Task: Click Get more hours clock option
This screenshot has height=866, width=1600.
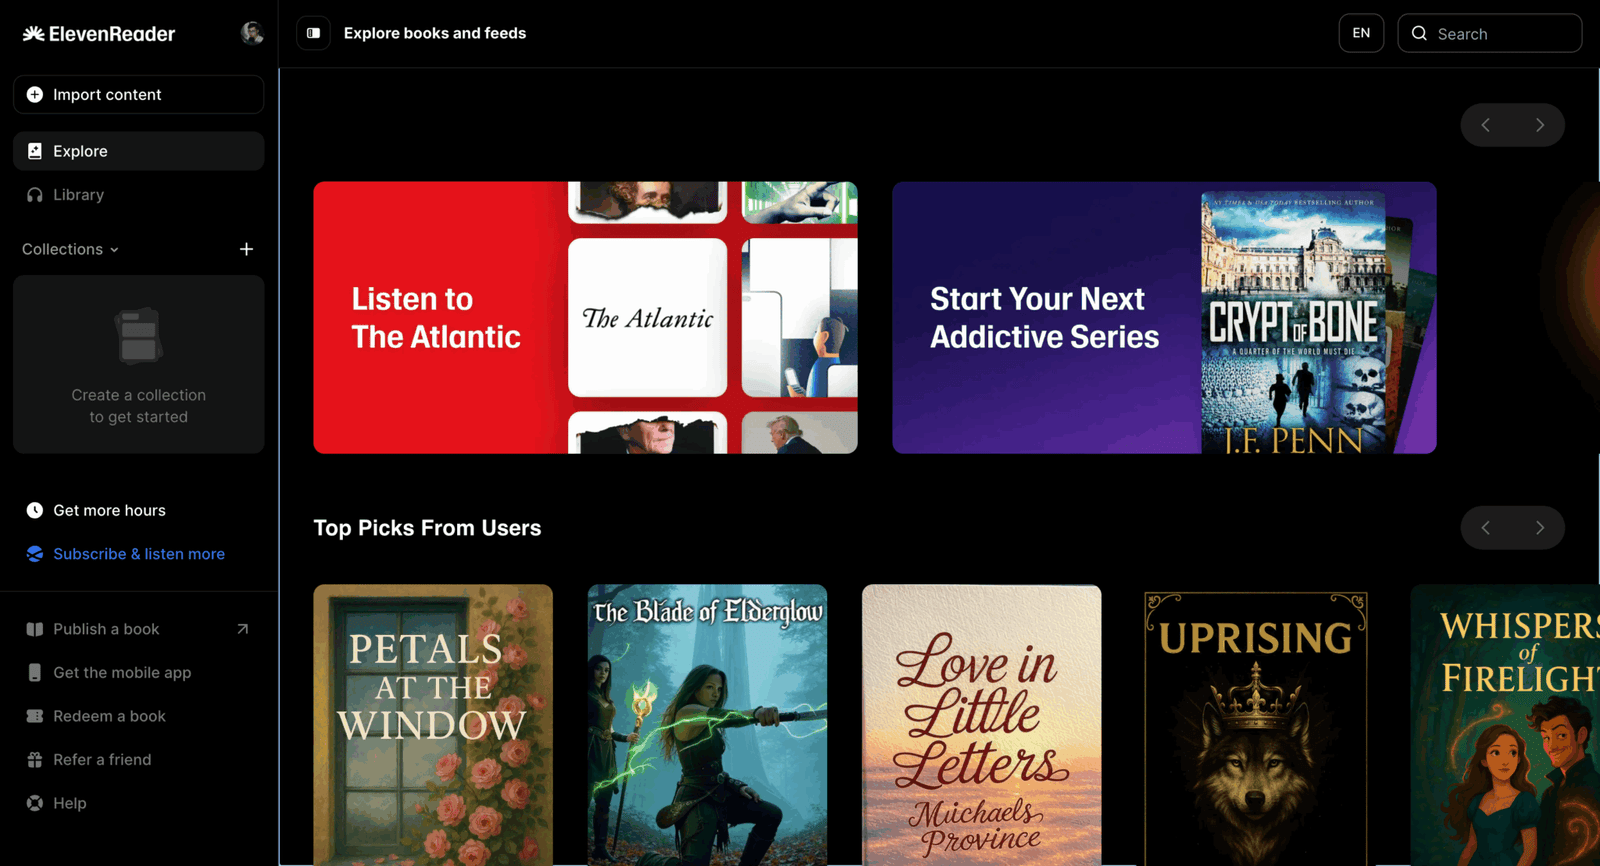Action: point(109,510)
